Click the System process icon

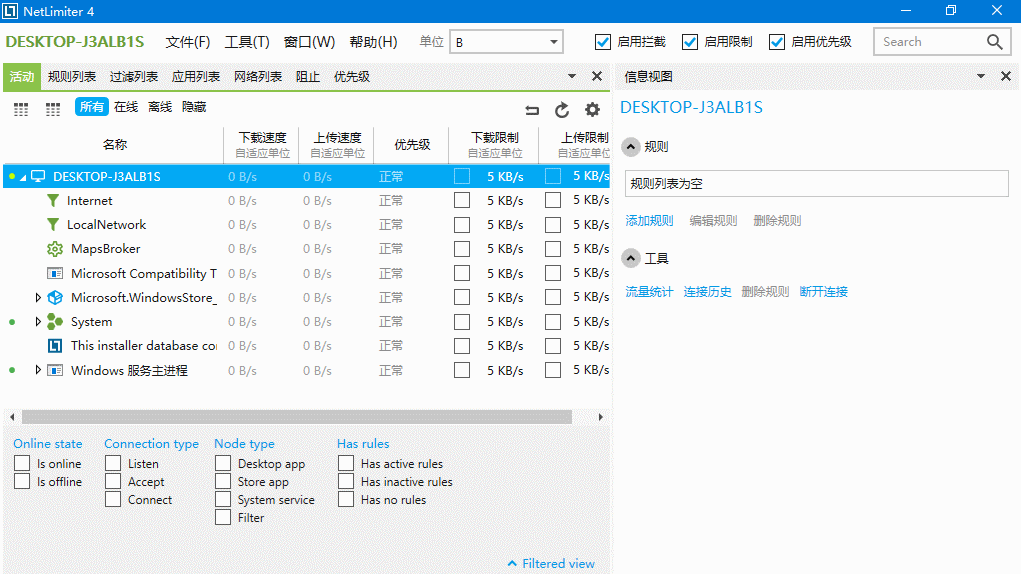tap(55, 321)
